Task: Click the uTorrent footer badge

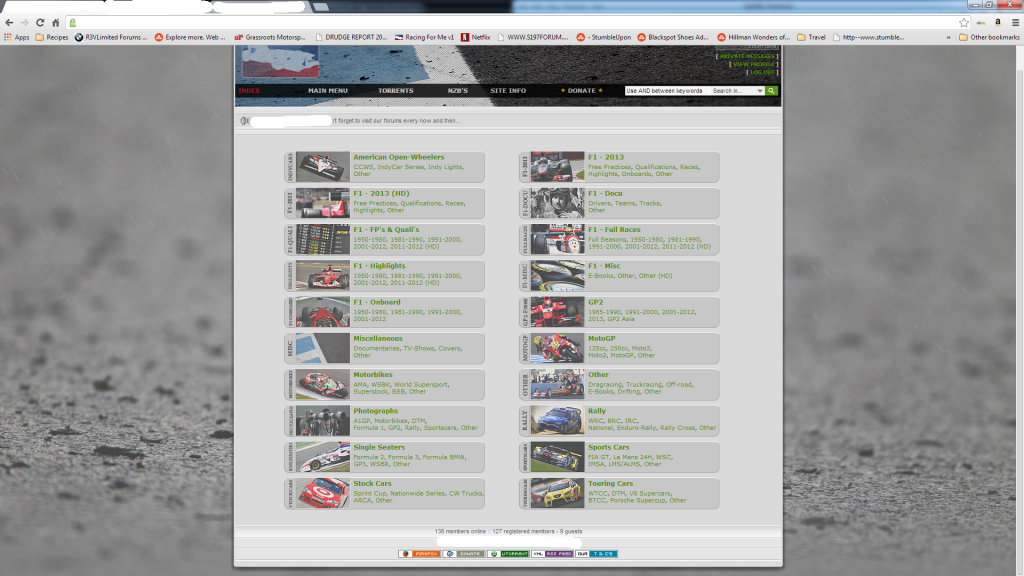Action: click(507, 553)
